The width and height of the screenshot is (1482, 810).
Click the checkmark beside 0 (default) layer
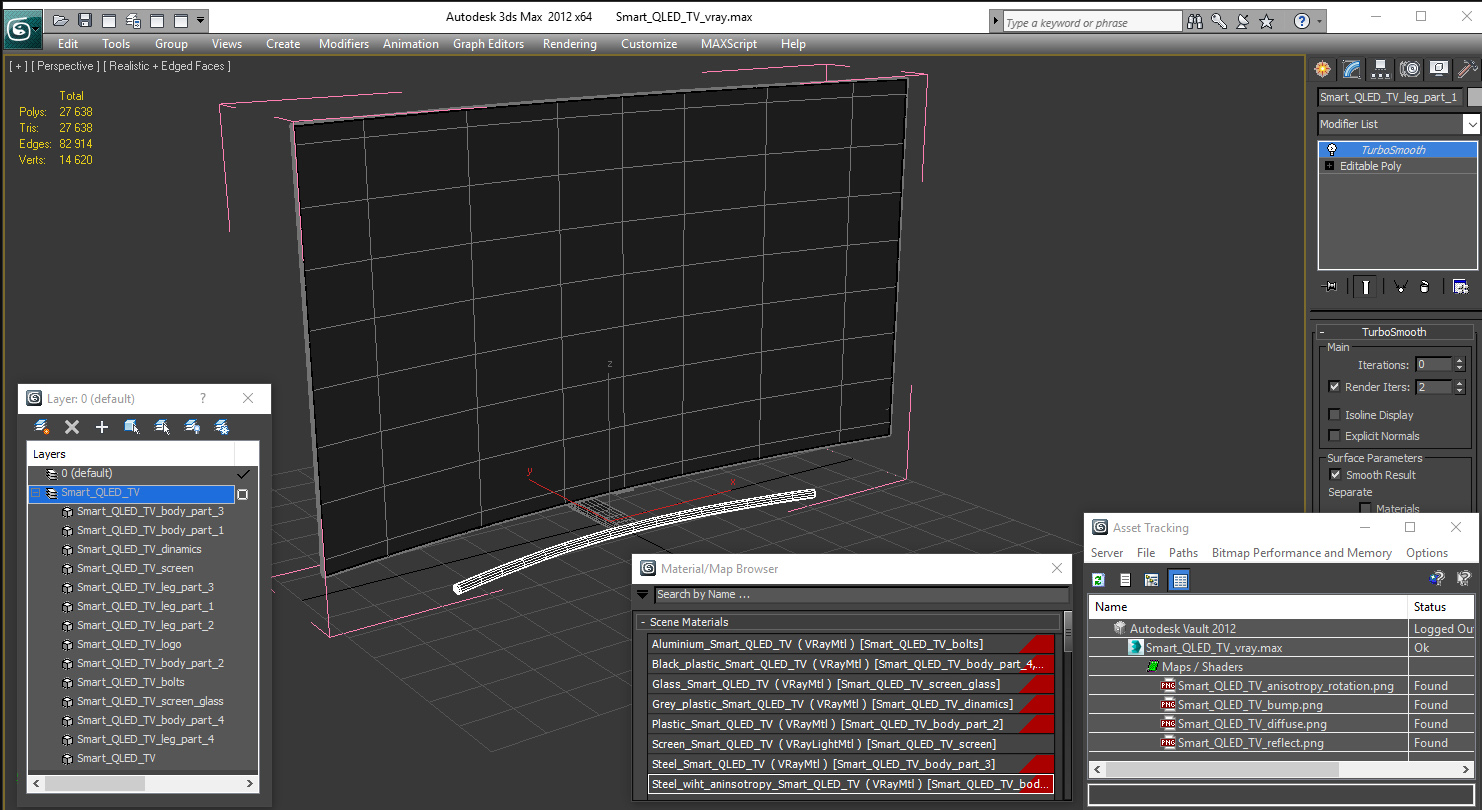coord(242,474)
